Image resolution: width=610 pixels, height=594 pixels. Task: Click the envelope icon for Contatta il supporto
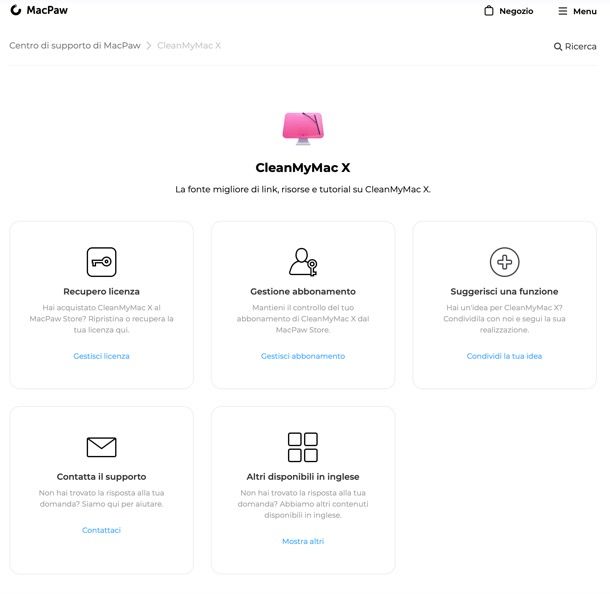click(x=102, y=447)
